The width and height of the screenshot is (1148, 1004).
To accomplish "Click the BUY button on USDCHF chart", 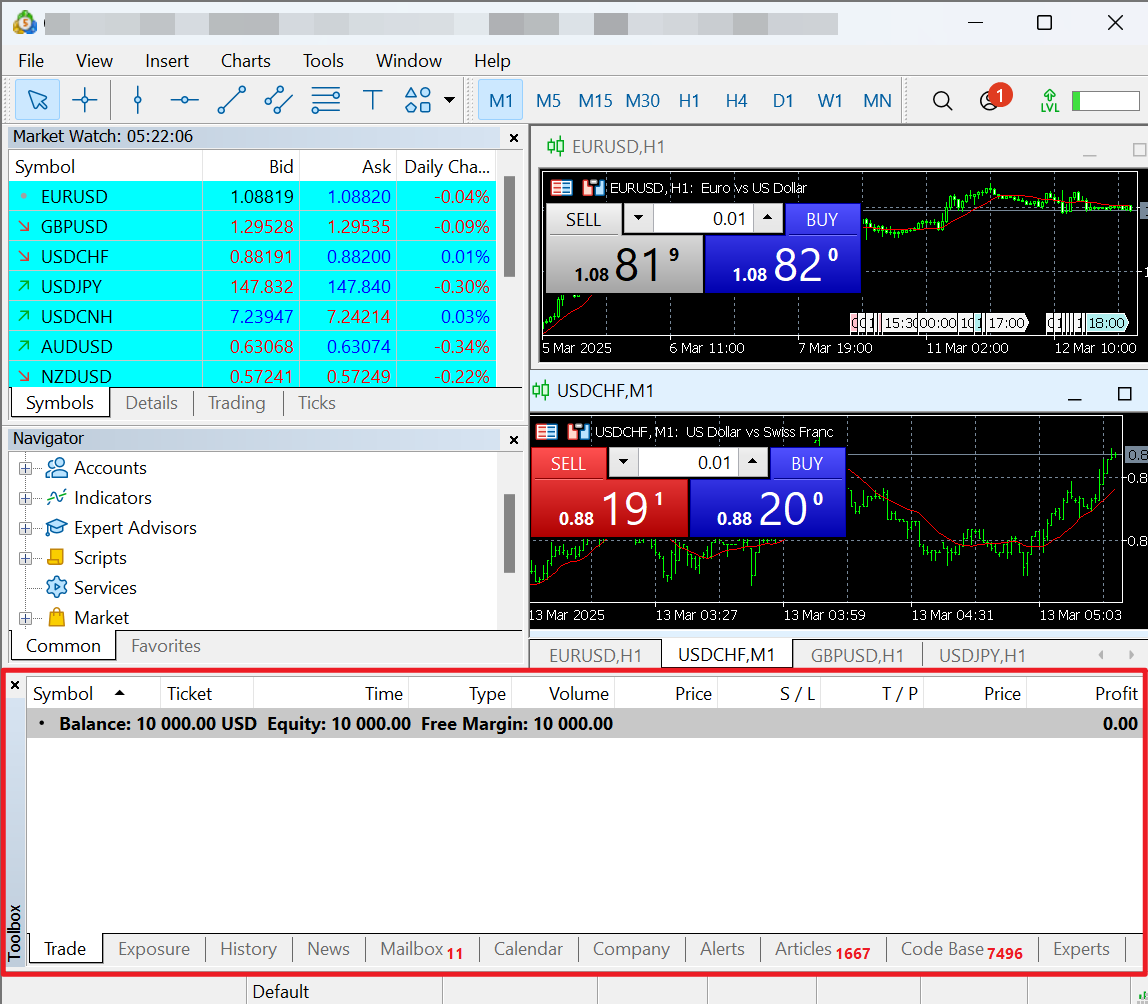I will click(806, 463).
